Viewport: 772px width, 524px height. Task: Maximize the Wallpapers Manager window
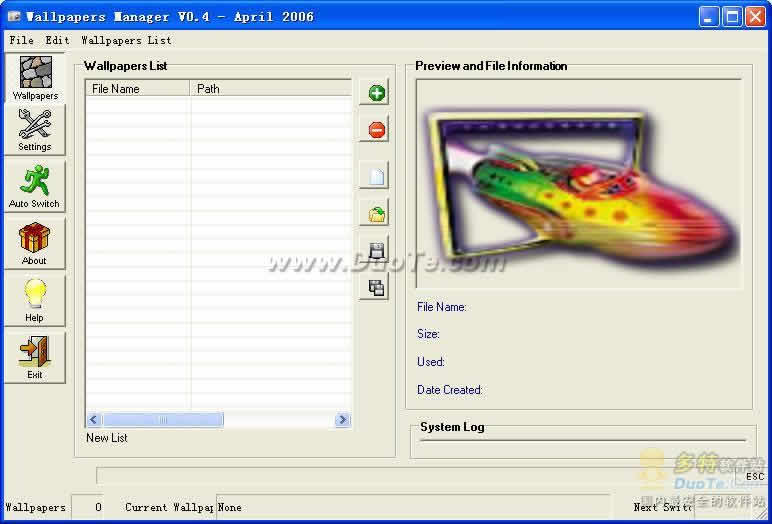[x=732, y=17]
